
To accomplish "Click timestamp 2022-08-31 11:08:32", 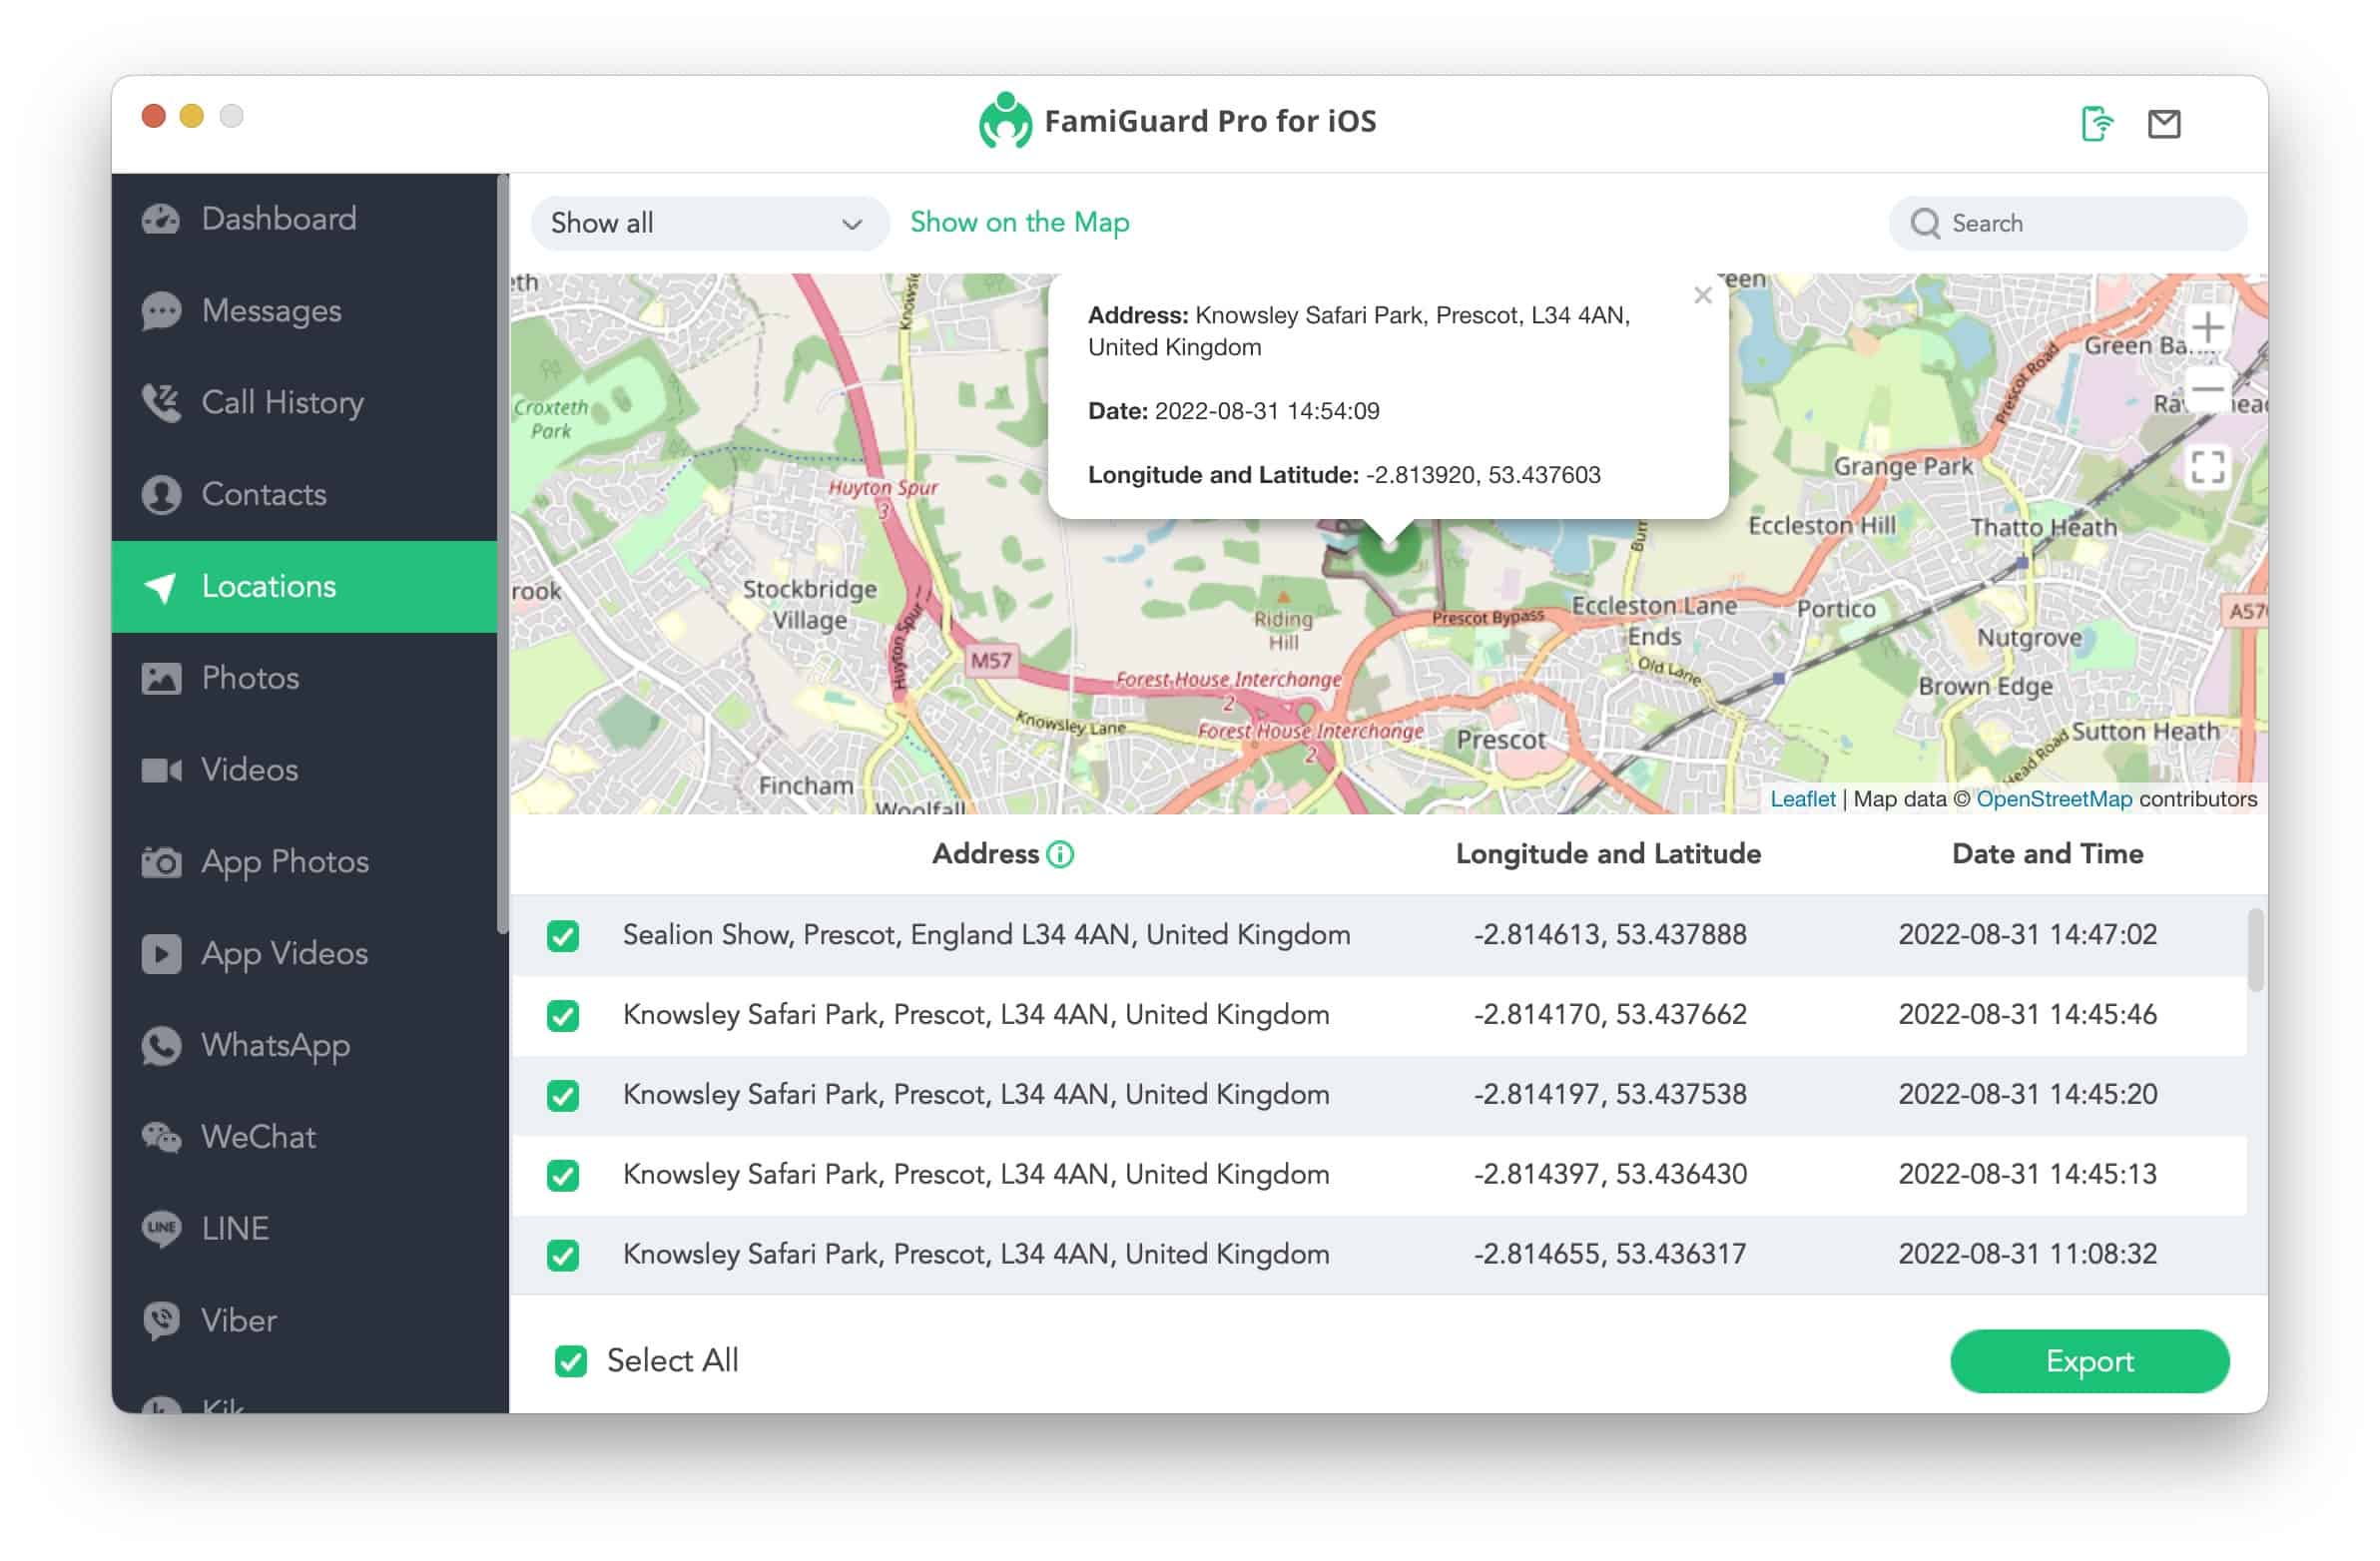I will (2027, 1256).
